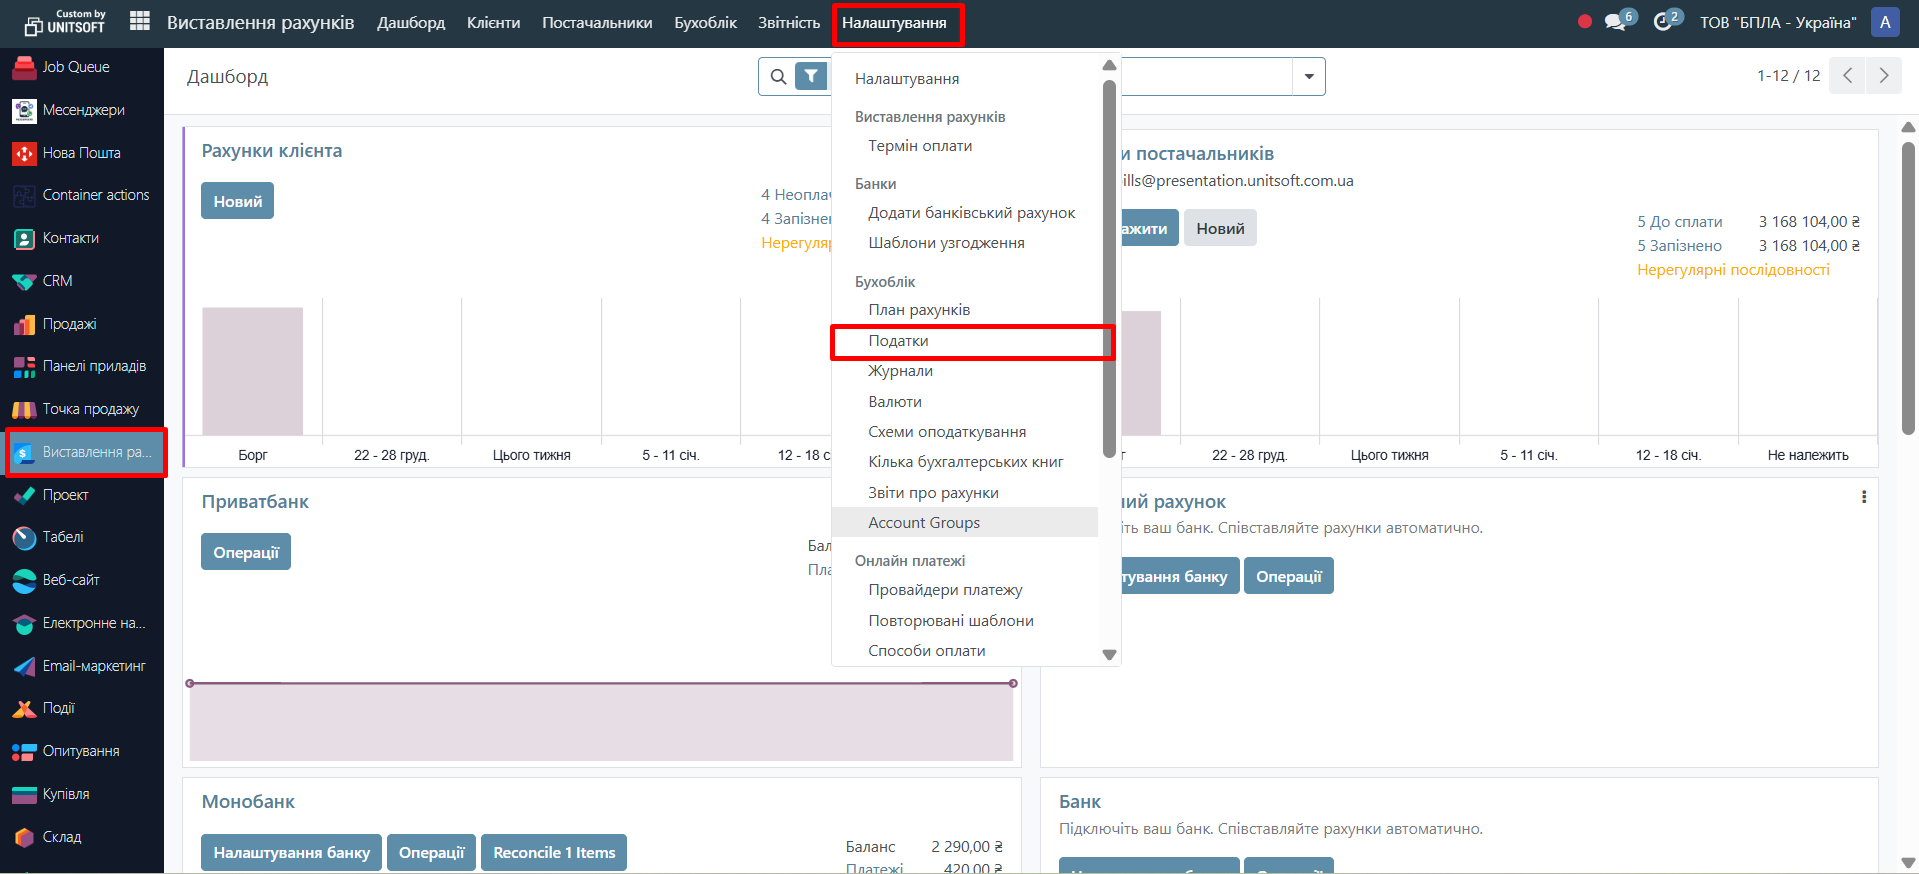Viewport: 1919px width, 874px height.
Task: Open the three-dot menu on bank card
Action: click(x=1863, y=497)
